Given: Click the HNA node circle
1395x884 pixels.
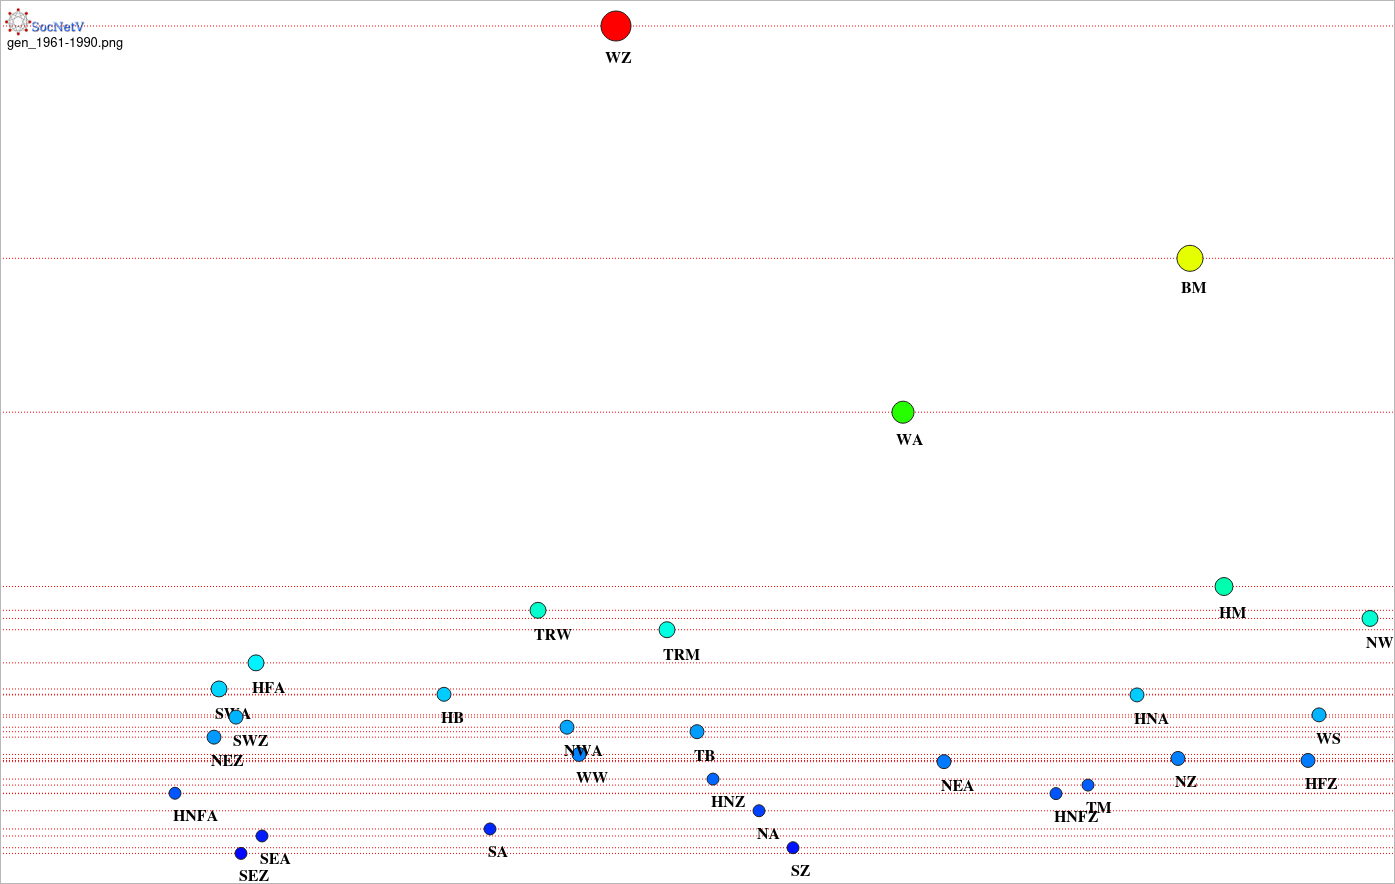Looking at the screenshot, I should point(1137,695).
